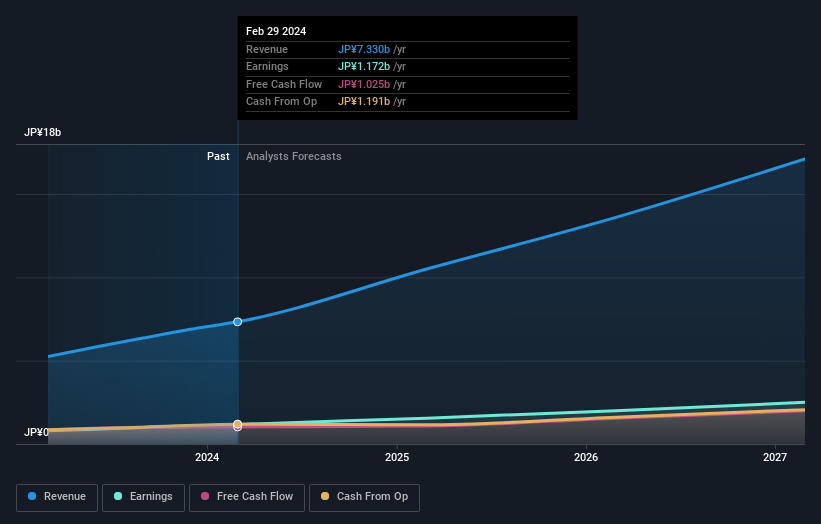Click the JP¥0 y-axis label

pos(36,432)
